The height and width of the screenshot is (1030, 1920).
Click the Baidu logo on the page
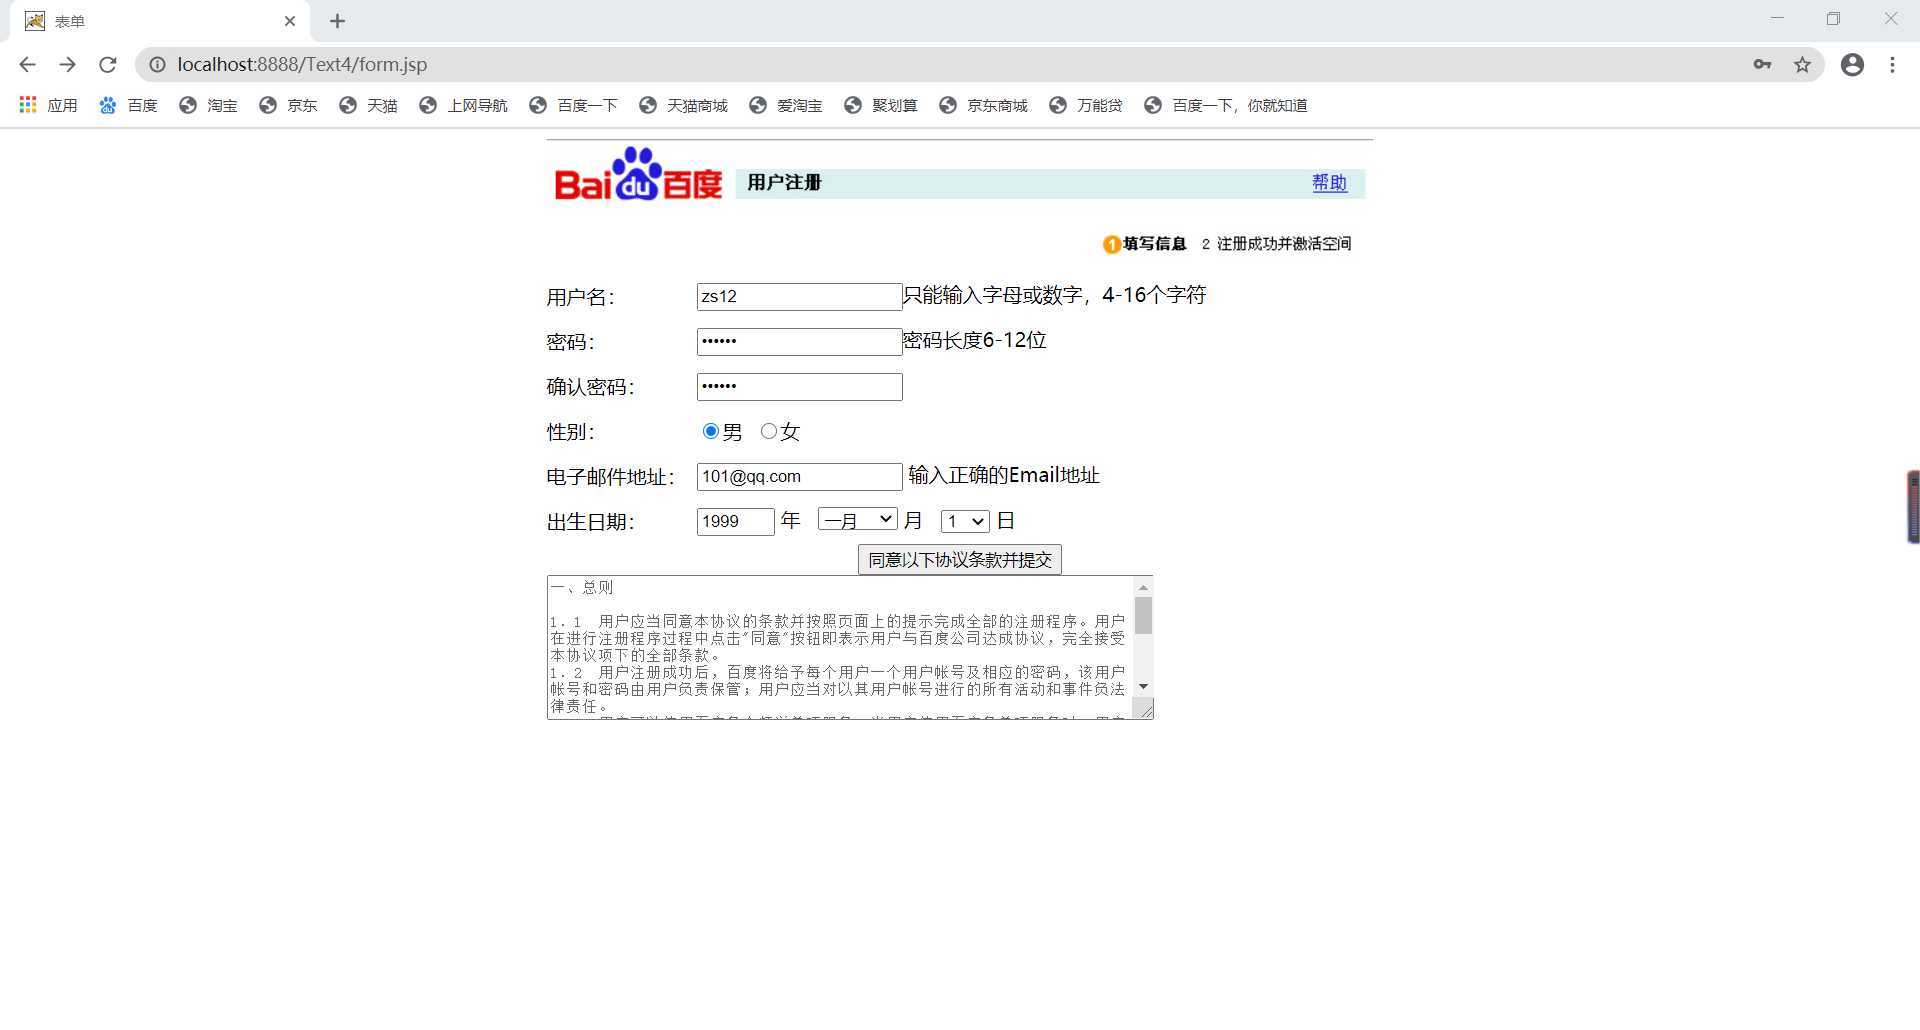(637, 181)
